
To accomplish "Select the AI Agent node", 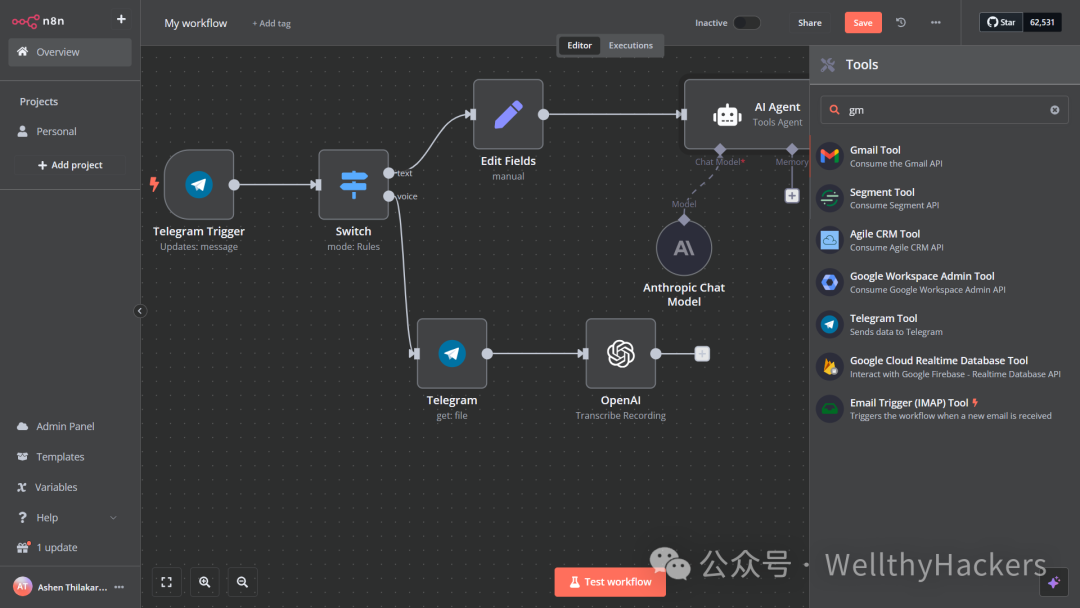I will tap(747, 114).
